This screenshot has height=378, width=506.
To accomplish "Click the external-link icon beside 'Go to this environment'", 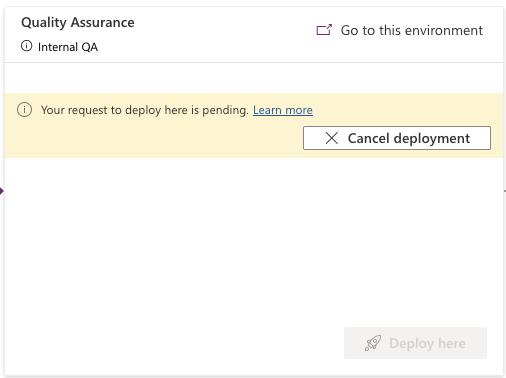I will pos(324,30).
